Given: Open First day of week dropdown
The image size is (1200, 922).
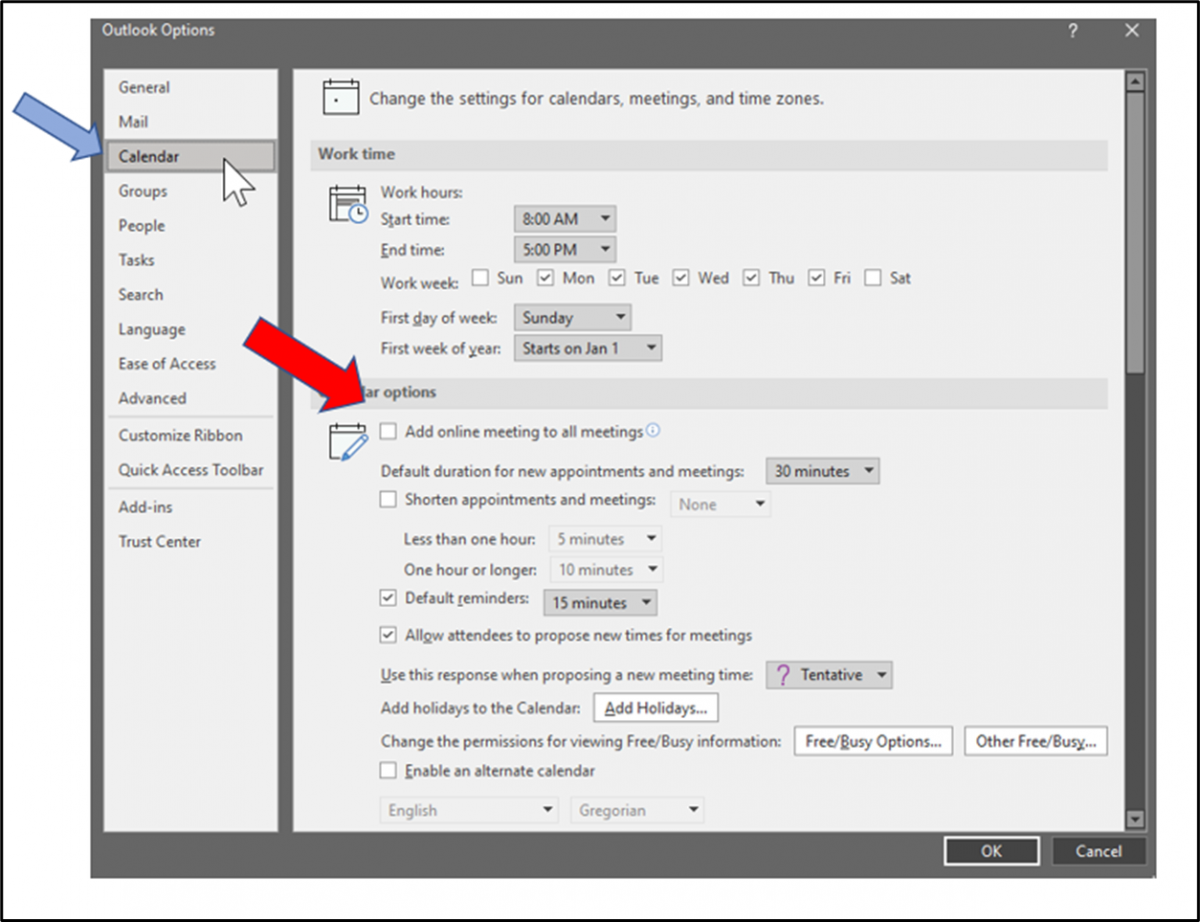Looking at the screenshot, I should coord(573,318).
